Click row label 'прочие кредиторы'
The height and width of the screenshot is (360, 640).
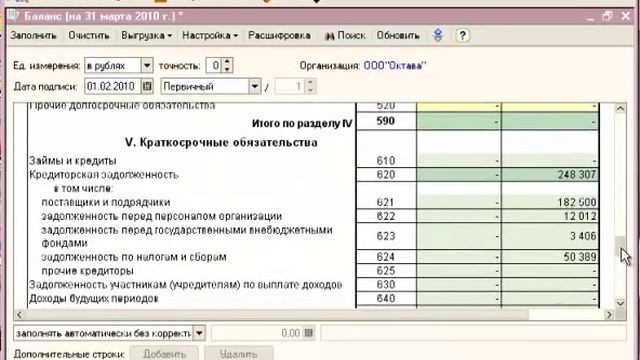tap(87, 271)
